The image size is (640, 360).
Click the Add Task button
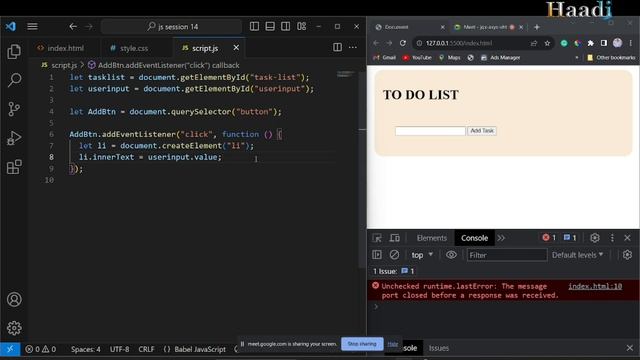(x=482, y=131)
